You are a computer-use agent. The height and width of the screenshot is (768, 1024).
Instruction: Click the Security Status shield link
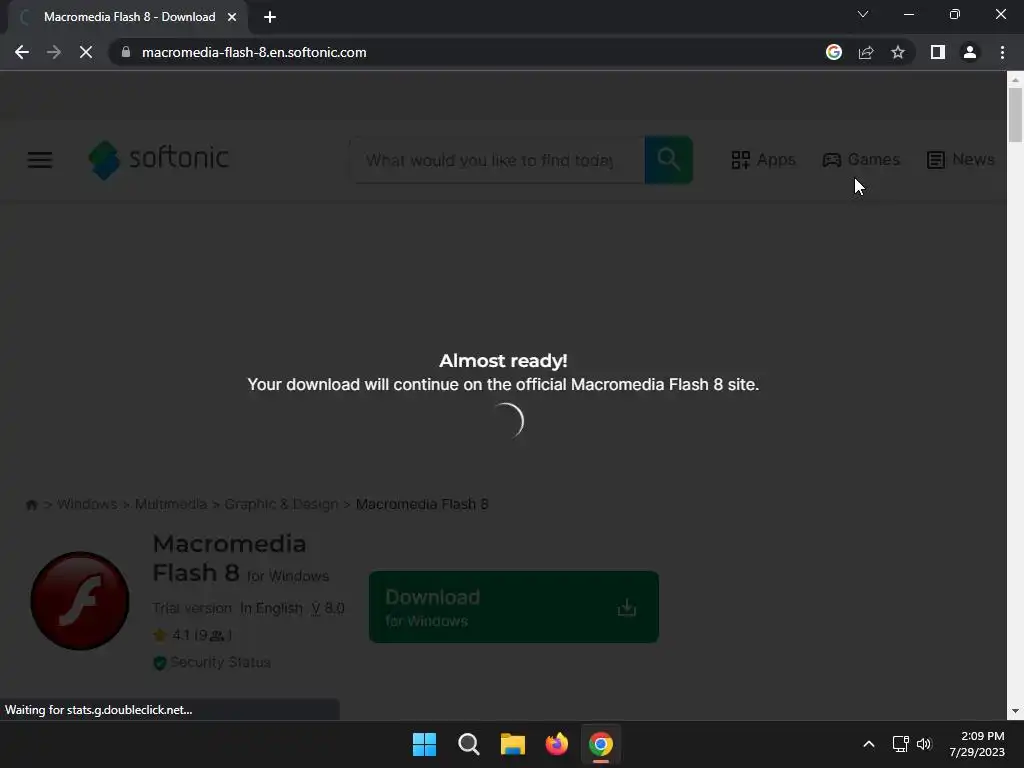coord(212,662)
